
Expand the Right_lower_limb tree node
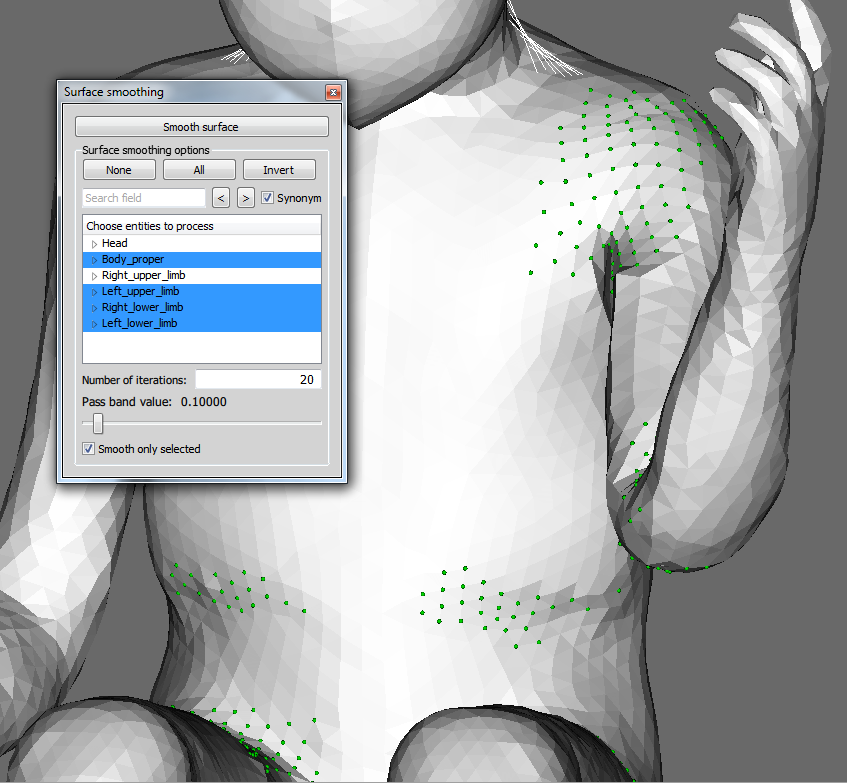[94, 308]
